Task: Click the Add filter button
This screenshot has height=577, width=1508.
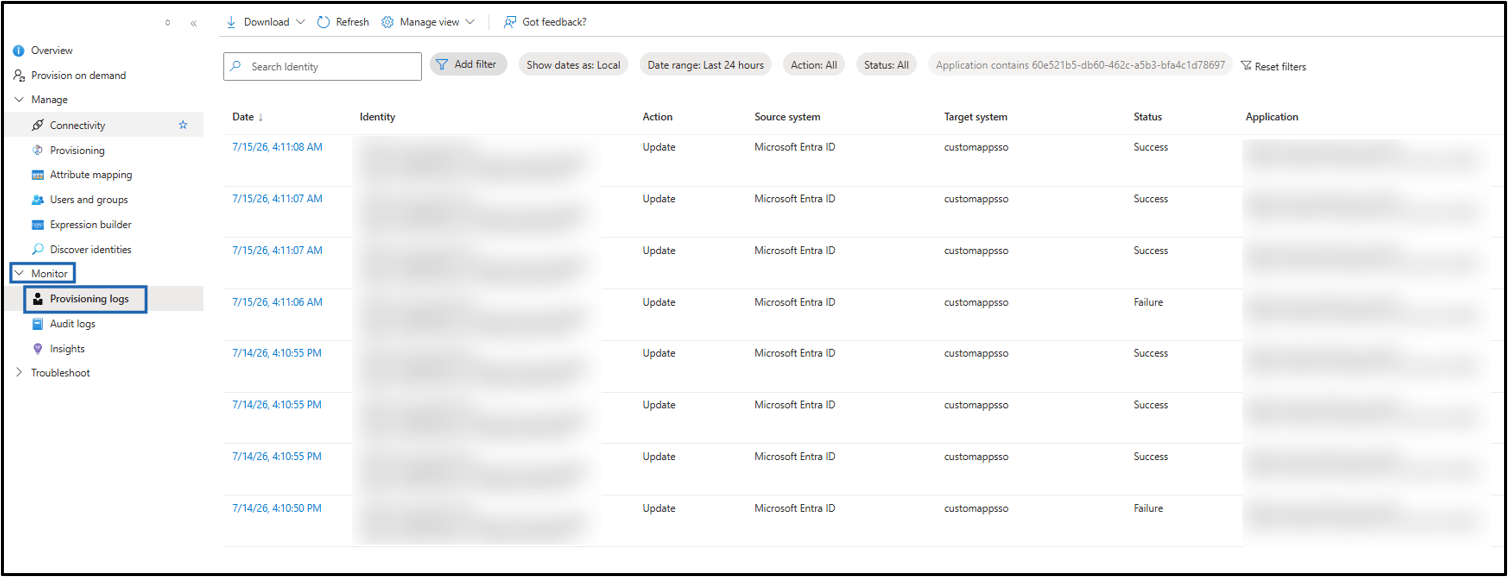Action: pos(469,64)
